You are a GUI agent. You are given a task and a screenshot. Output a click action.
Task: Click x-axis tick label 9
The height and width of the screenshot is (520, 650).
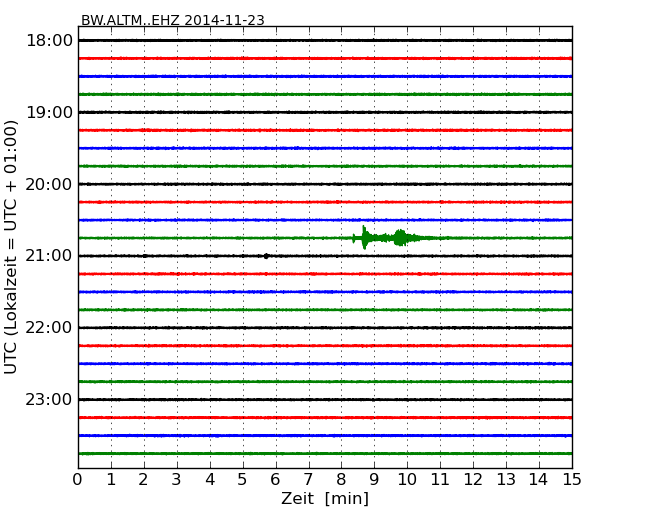[x=374, y=479]
